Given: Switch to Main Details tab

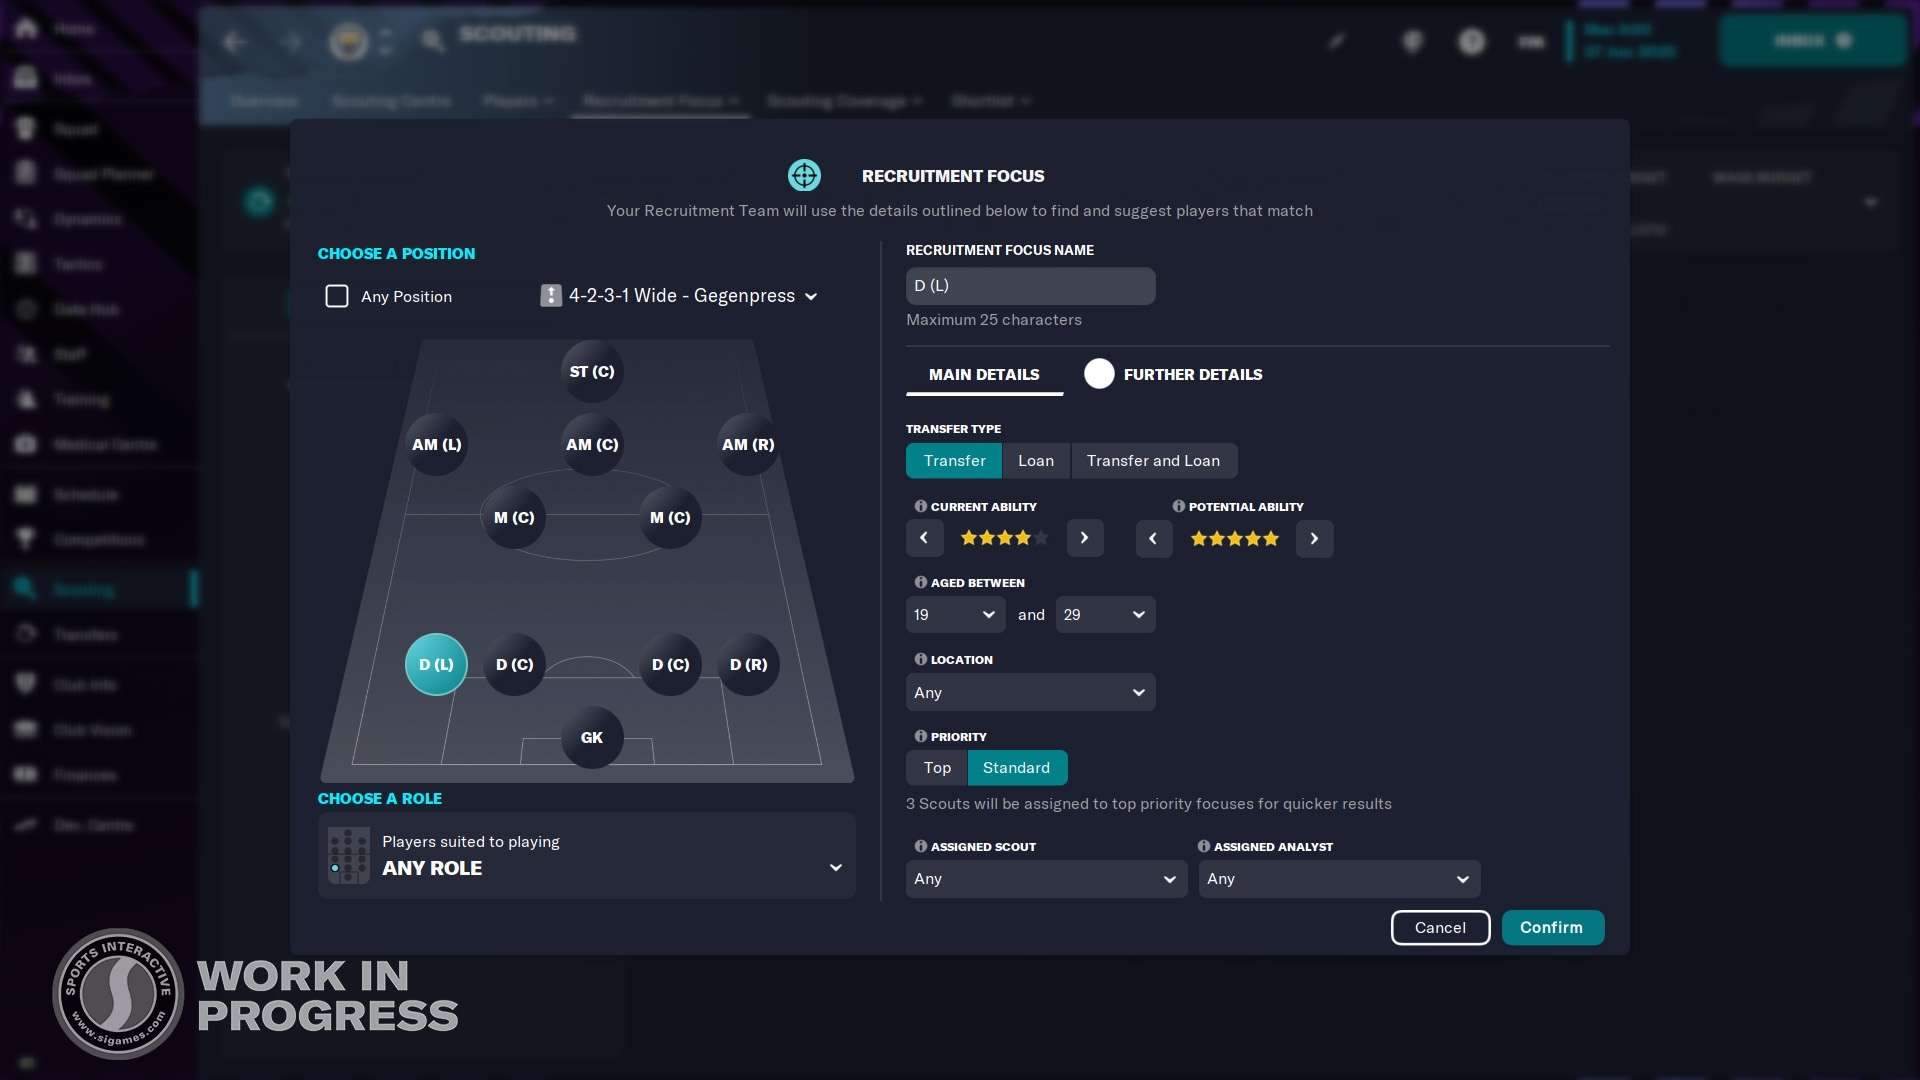Looking at the screenshot, I should tap(982, 375).
